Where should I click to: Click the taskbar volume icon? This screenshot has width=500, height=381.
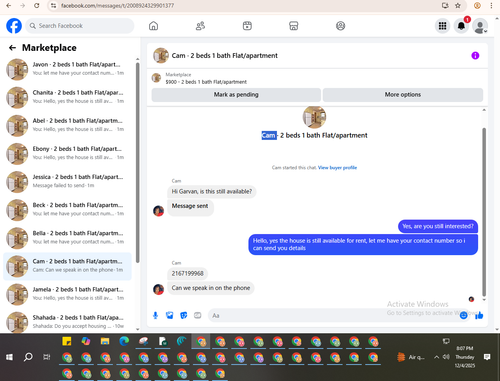pos(446,357)
